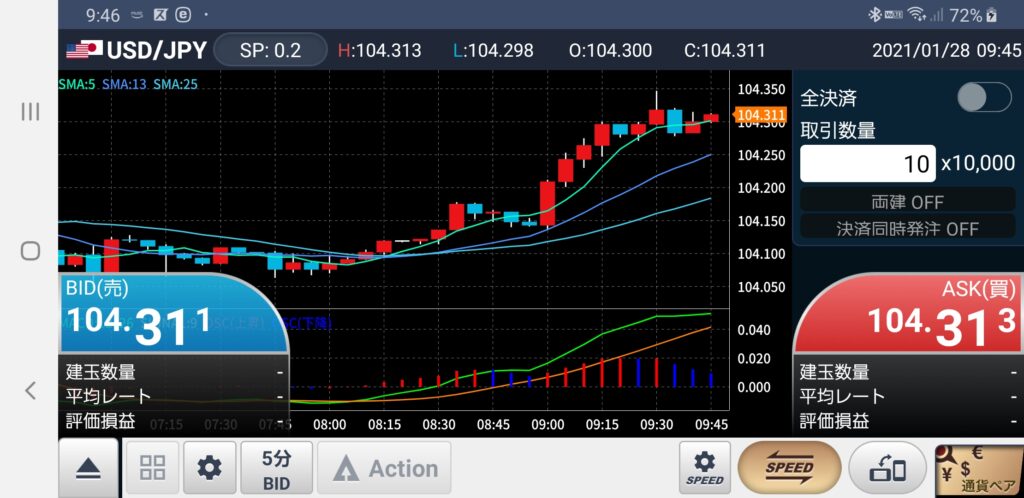The image size is (1024, 498).
Task: Tap the H:104.313 high value
Action: pos(379,50)
